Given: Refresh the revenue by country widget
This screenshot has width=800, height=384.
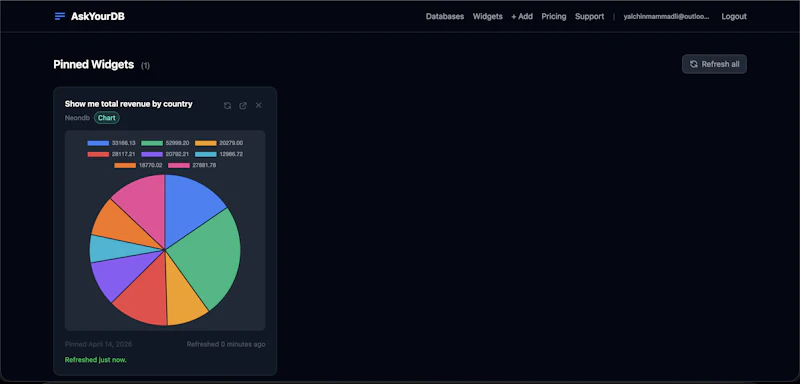Looking at the screenshot, I should (228, 106).
